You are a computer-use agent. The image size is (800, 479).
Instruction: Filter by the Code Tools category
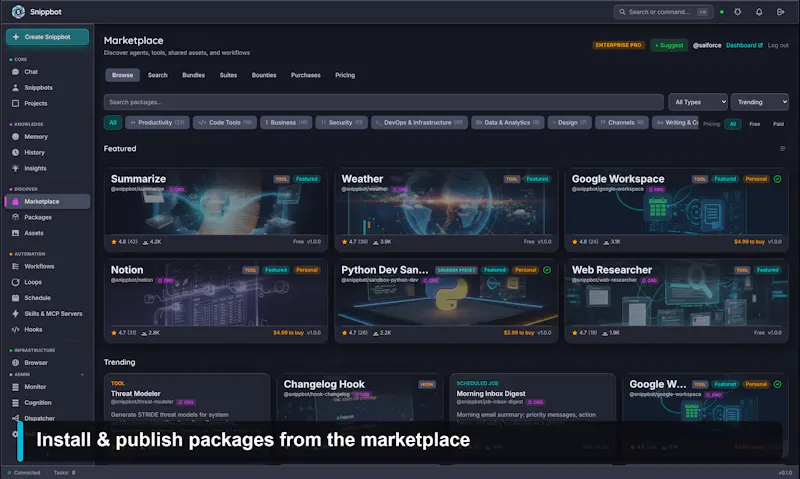click(224, 122)
